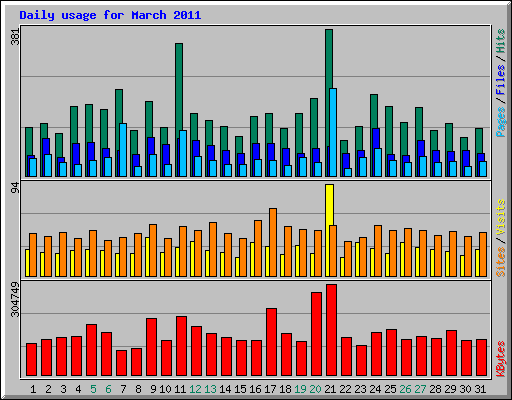
Task: Click weekend day label 27
Action: coord(420,389)
